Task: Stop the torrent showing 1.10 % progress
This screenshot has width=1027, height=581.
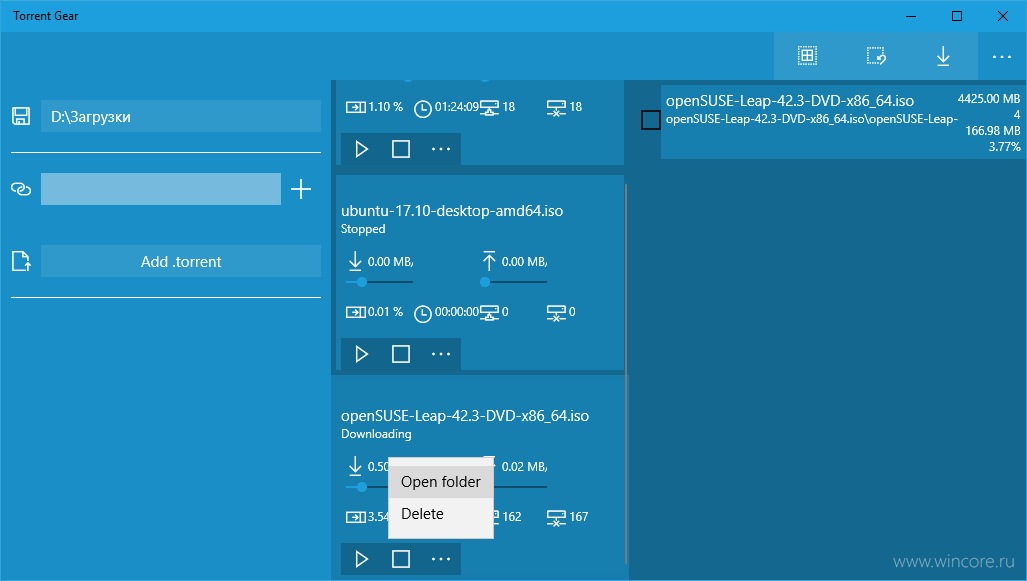Action: pos(401,149)
